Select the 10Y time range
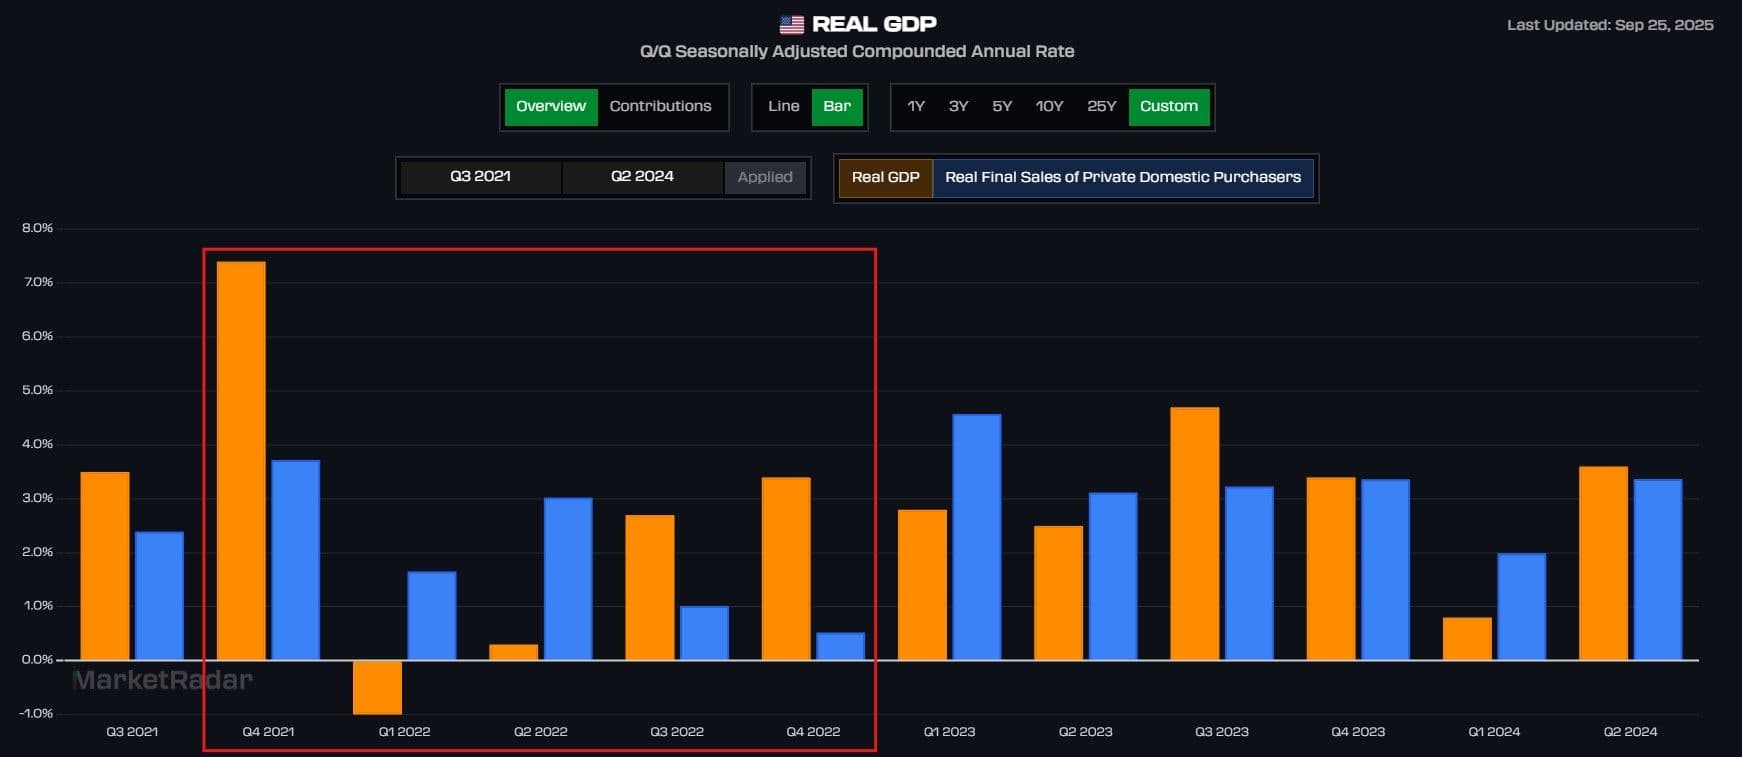The height and width of the screenshot is (757, 1742). 1049,107
